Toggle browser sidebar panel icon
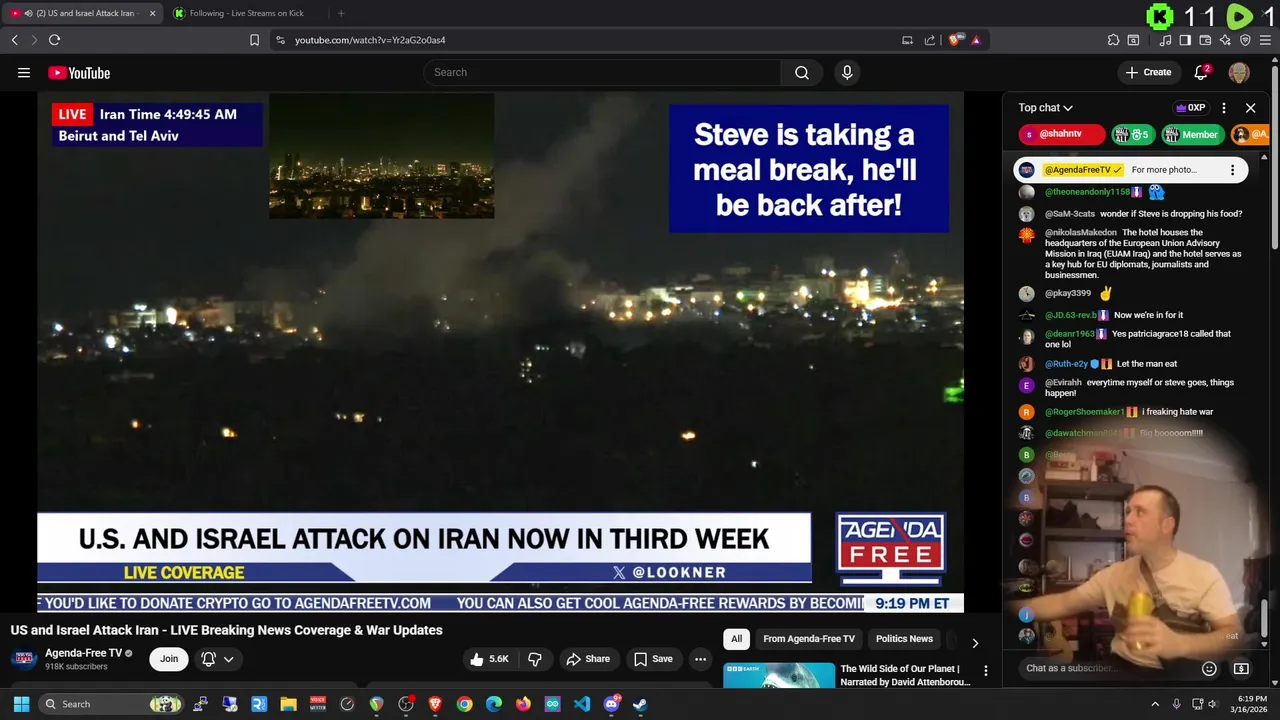Image resolution: width=1280 pixels, height=720 pixels. 1185,40
